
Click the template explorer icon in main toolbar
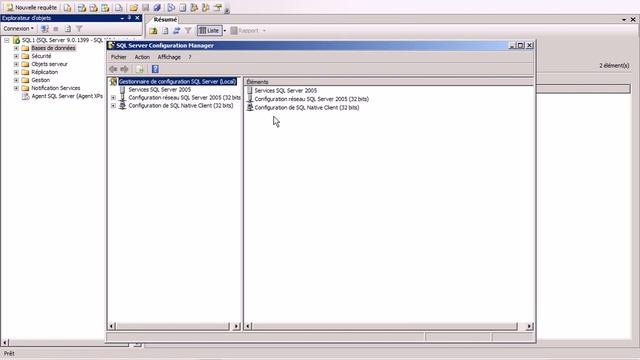coord(206,7)
